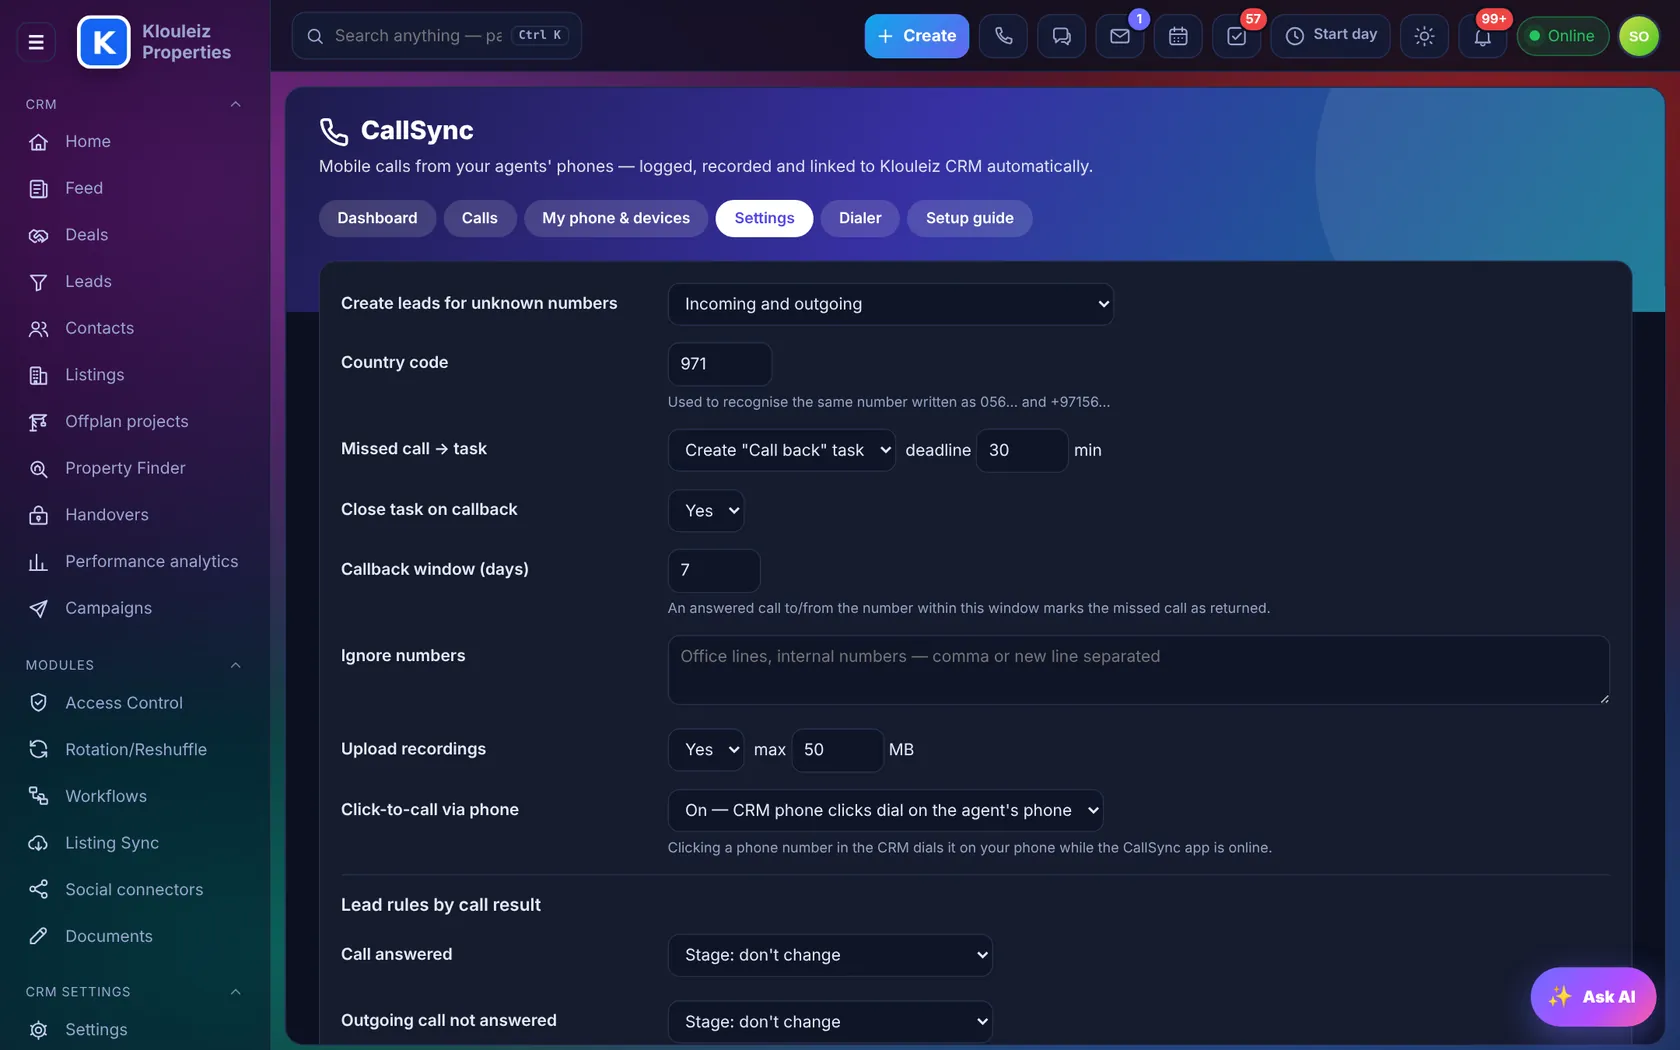Image resolution: width=1680 pixels, height=1050 pixels.
Task: Open Upload recordings Yes dropdown
Action: (705, 750)
